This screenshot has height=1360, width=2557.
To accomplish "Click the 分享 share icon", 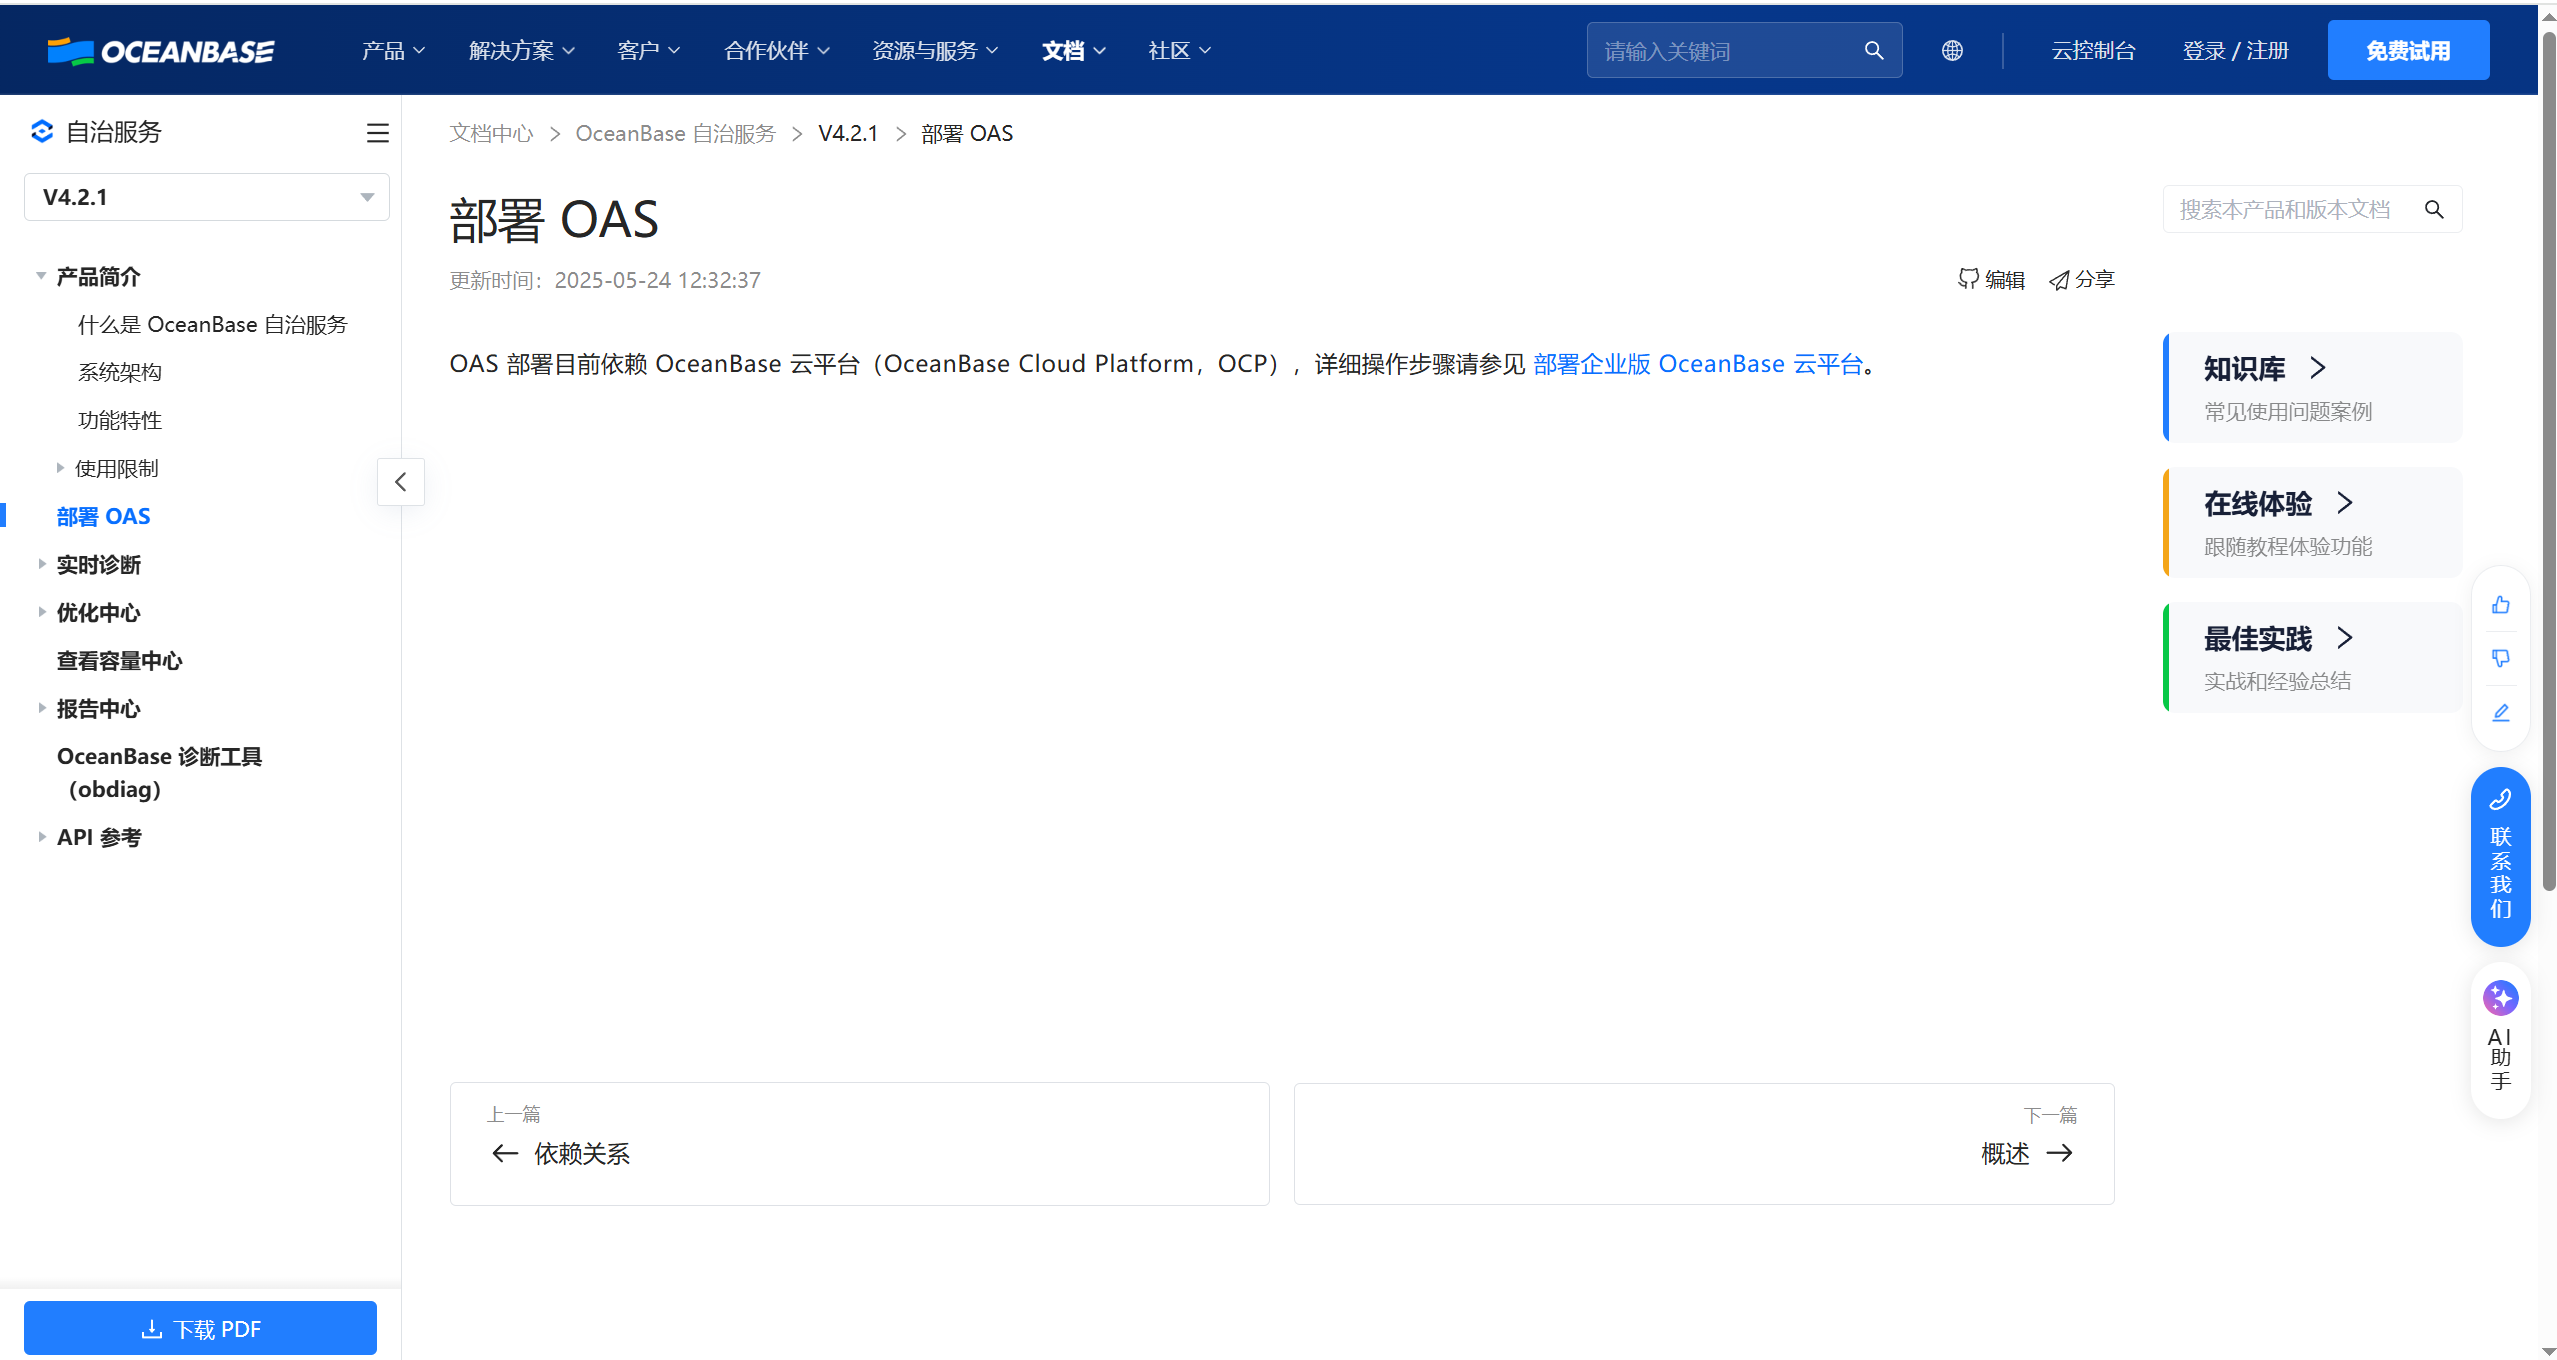I will (2059, 280).
